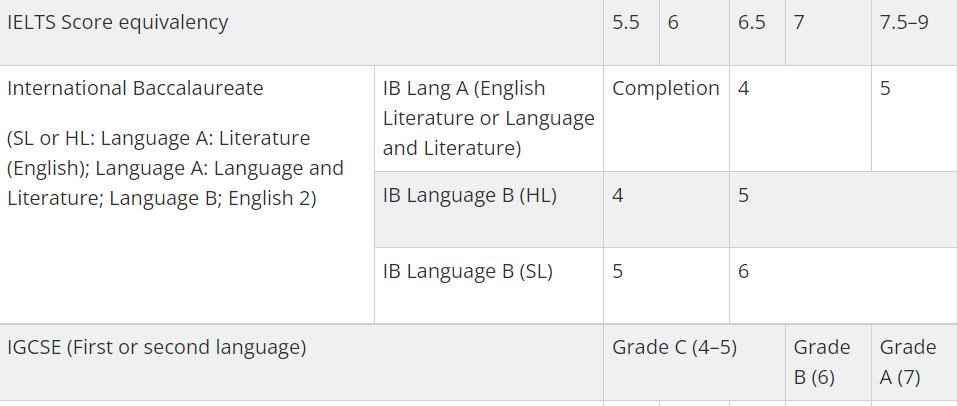This screenshot has width=958, height=406.
Task: Click the score 5 for IB Language B HL
Action: coord(843,209)
